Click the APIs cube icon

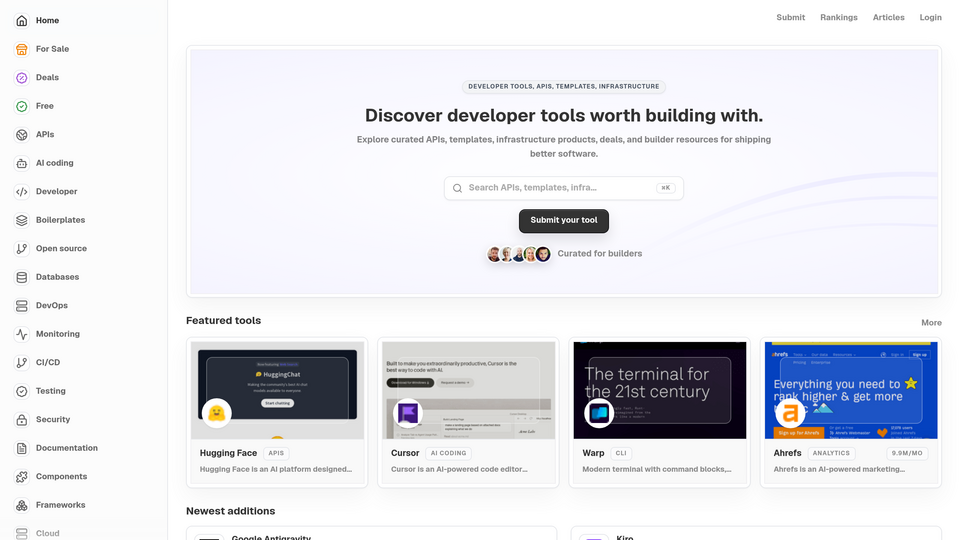coord(21,135)
